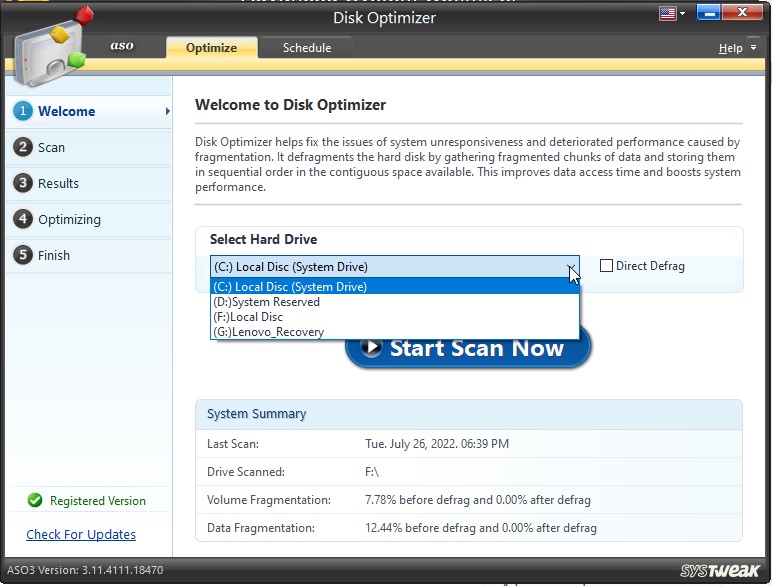Enable the Direct Defrag checkbox
Screen dimensions: 772x586
click(x=606, y=266)
